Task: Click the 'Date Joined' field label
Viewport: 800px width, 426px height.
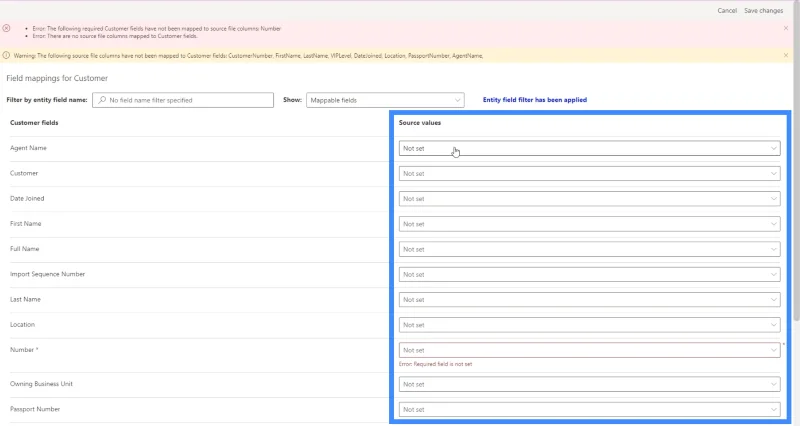Action: [x=27, y=198]
